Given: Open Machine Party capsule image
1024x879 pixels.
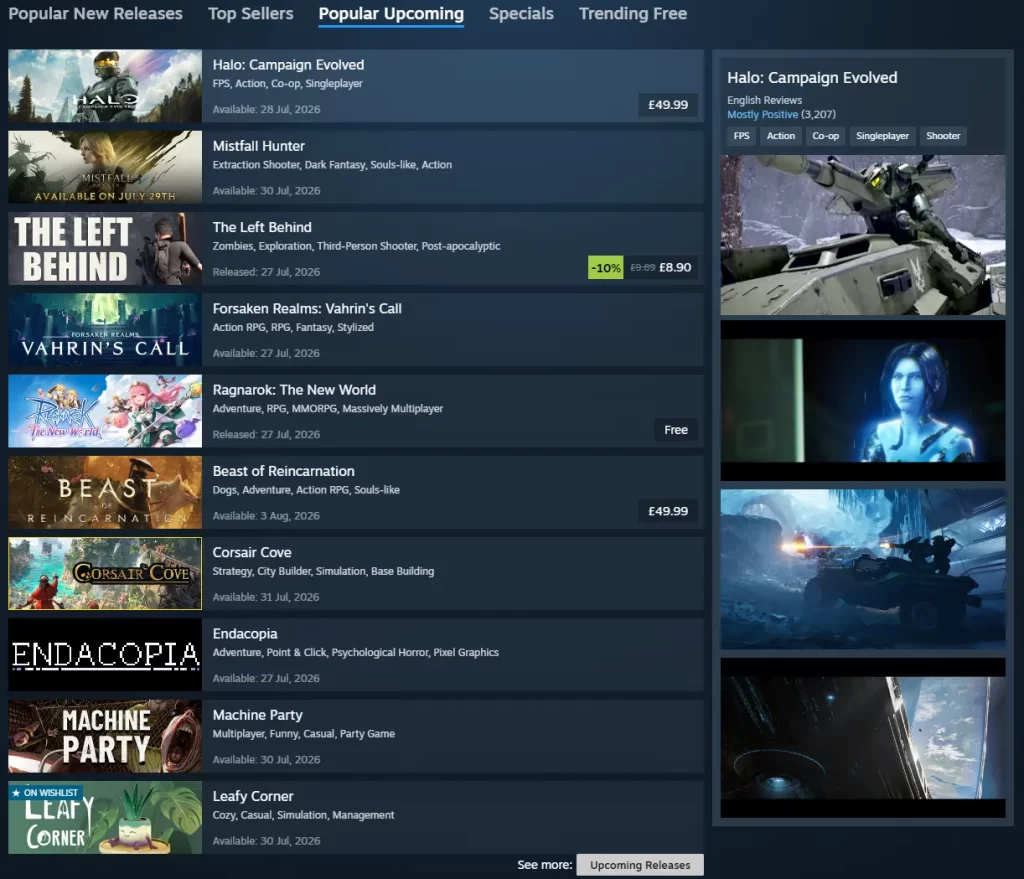Looking at the screenshot, I should click(x=105, y=736).
